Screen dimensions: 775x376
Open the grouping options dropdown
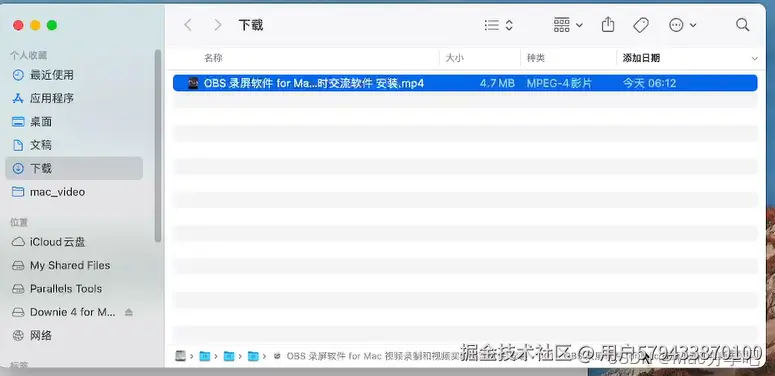coord(567,25)
